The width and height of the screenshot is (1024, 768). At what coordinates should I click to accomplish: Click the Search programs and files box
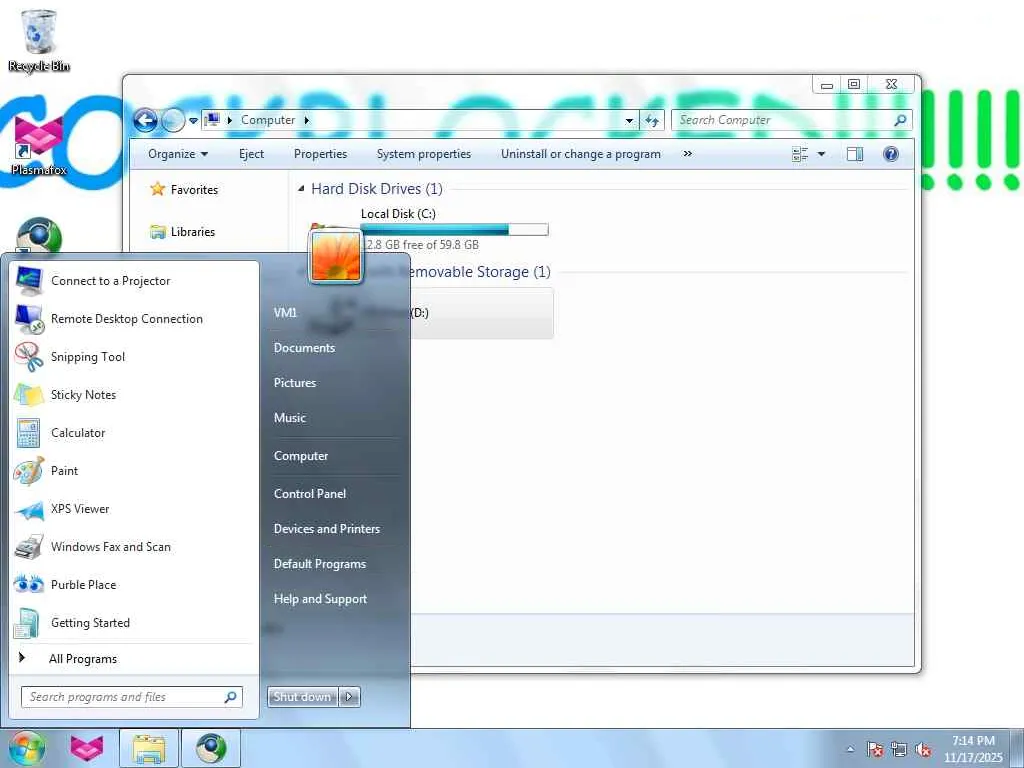[131, 697]
